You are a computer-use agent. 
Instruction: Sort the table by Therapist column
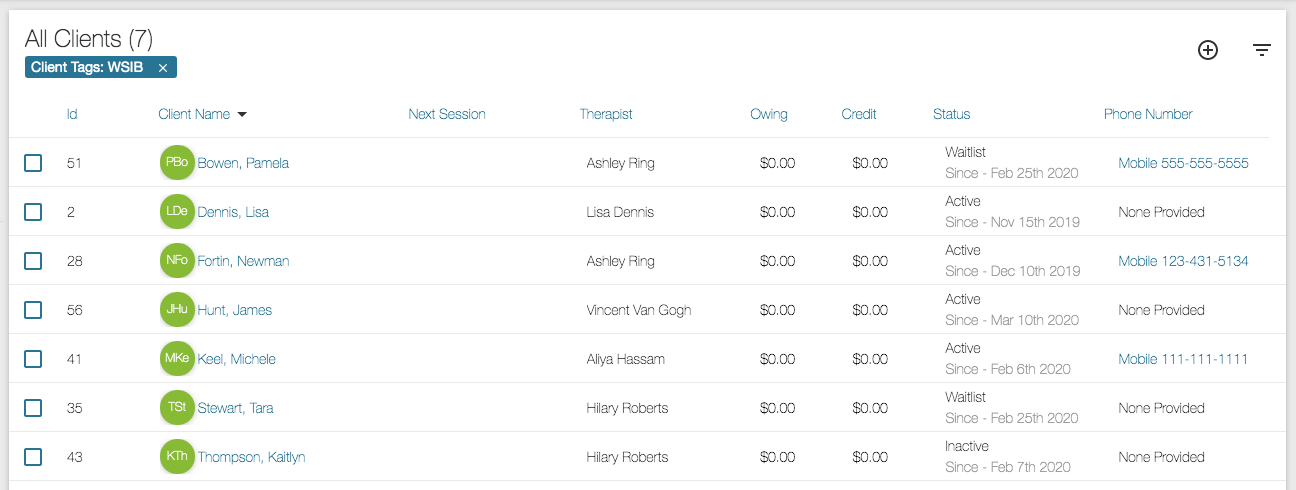click(606, 114)
